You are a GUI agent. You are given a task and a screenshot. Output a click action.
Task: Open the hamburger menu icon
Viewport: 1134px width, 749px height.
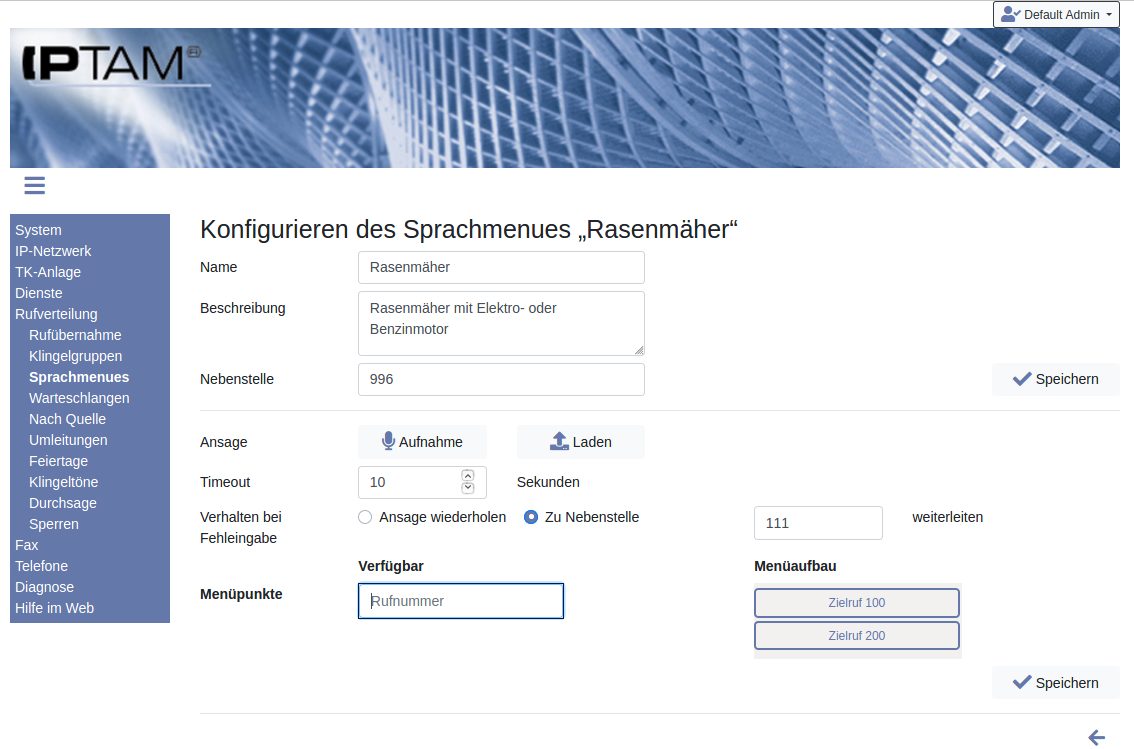[35, 185]
